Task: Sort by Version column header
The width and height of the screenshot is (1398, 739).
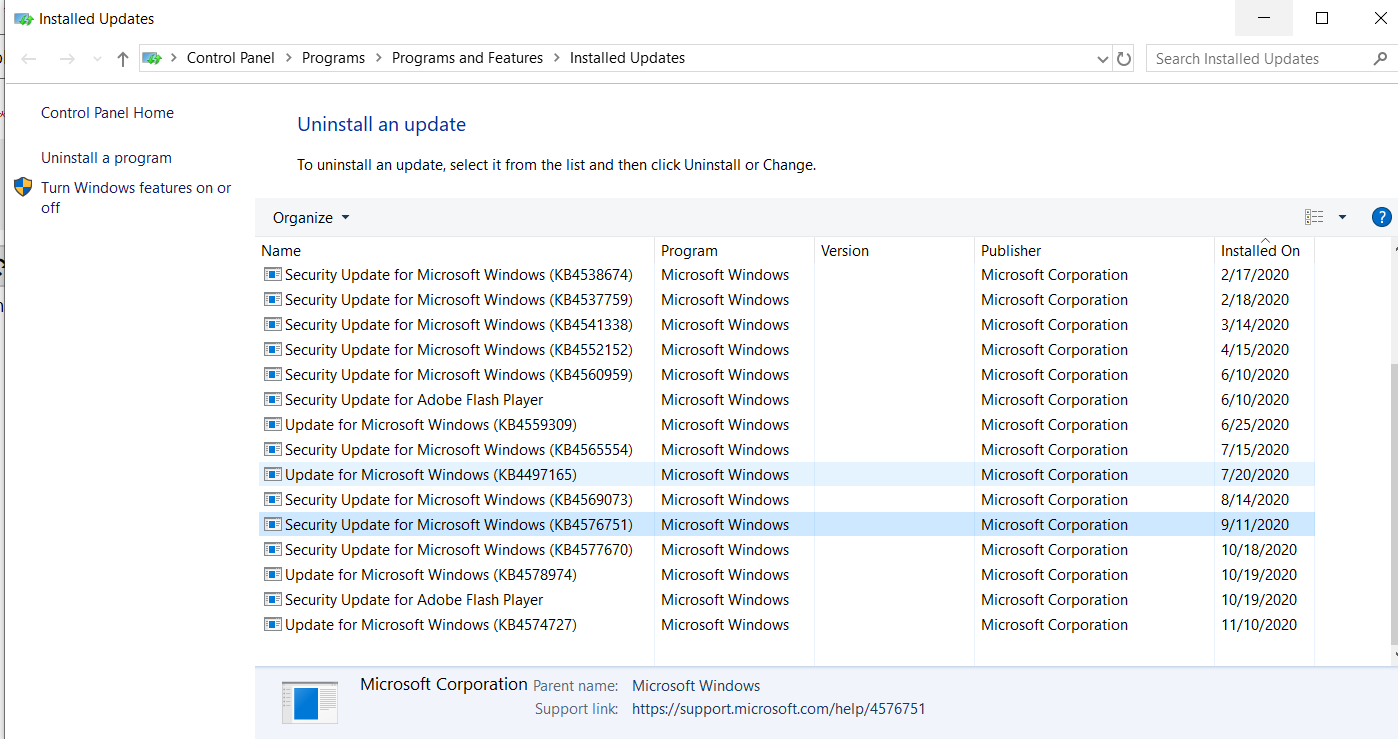Action: pyautogui.click(x=894, y=251)
